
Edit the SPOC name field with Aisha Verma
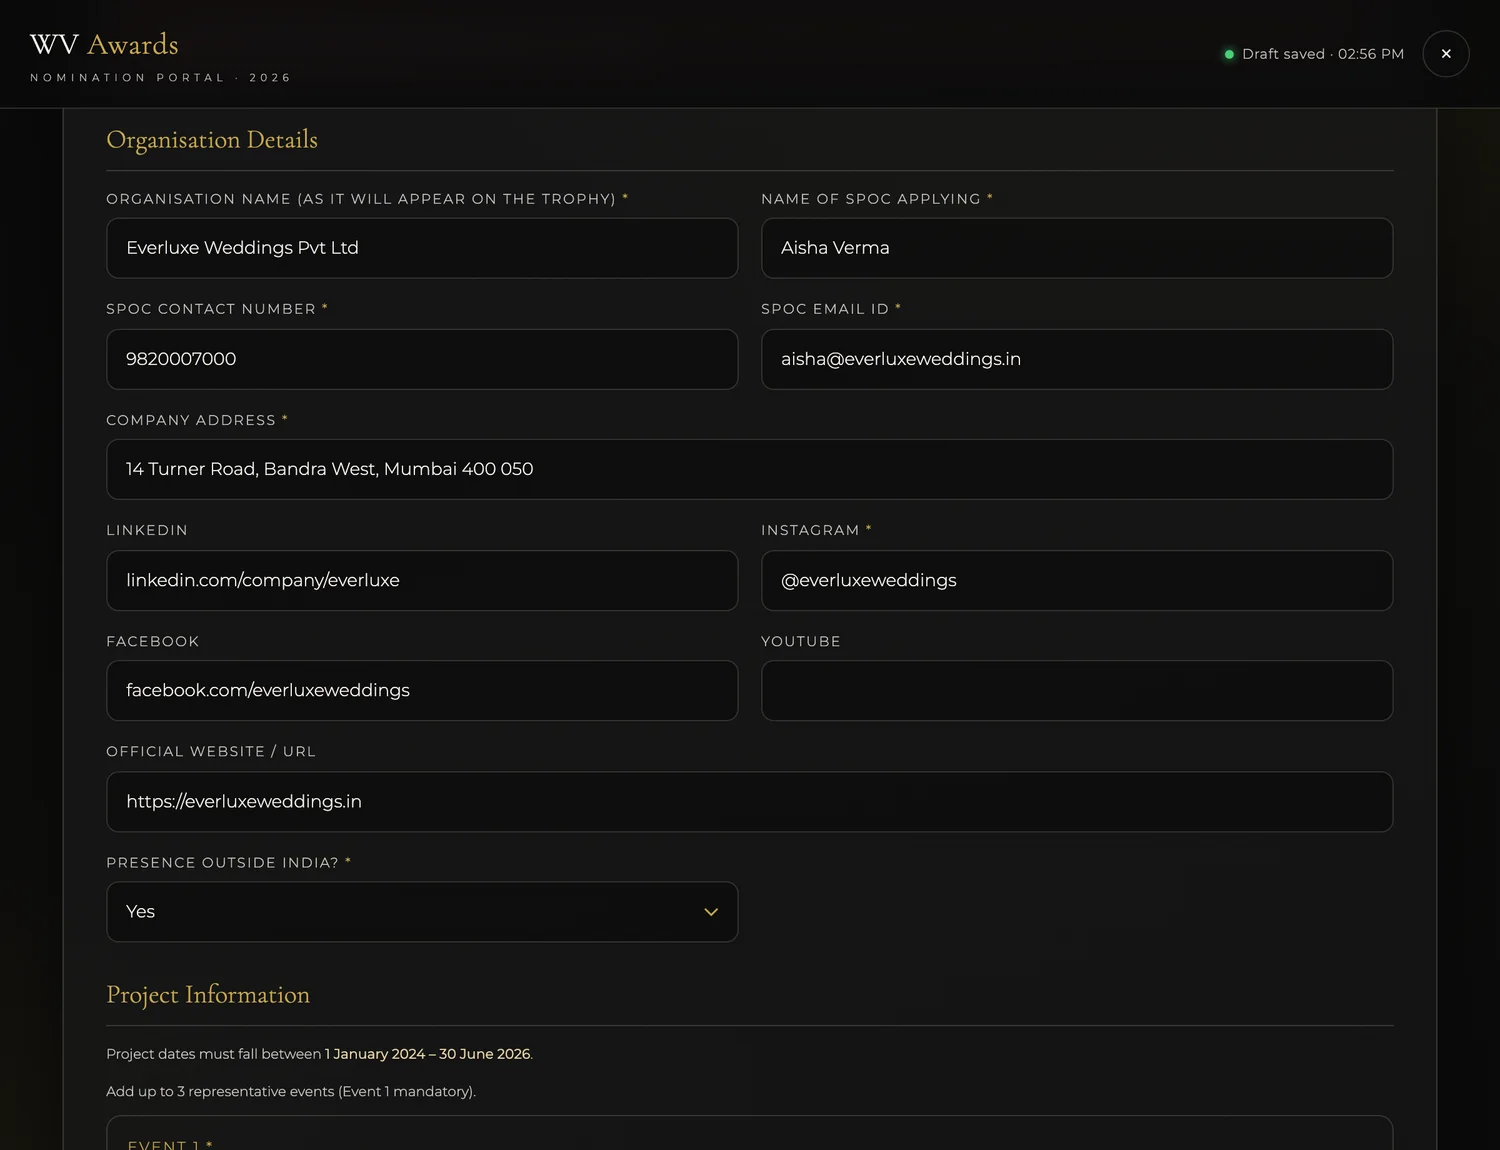(1077, 248)
